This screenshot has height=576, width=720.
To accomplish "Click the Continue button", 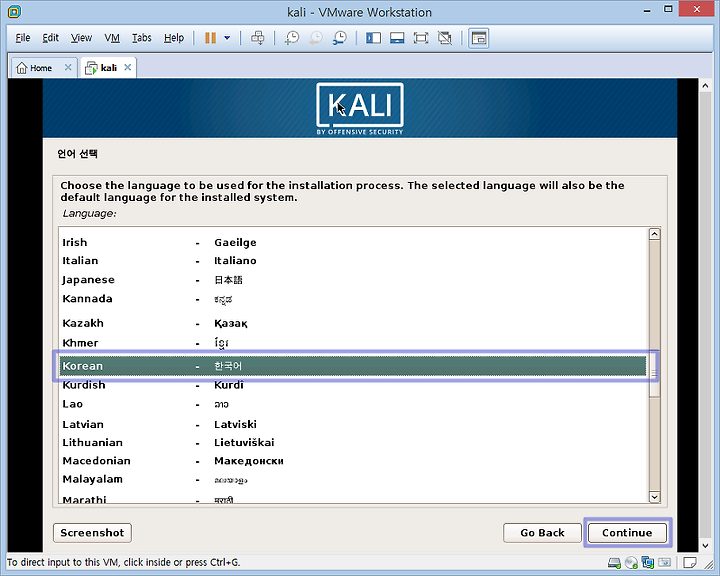I will point(627,533).
